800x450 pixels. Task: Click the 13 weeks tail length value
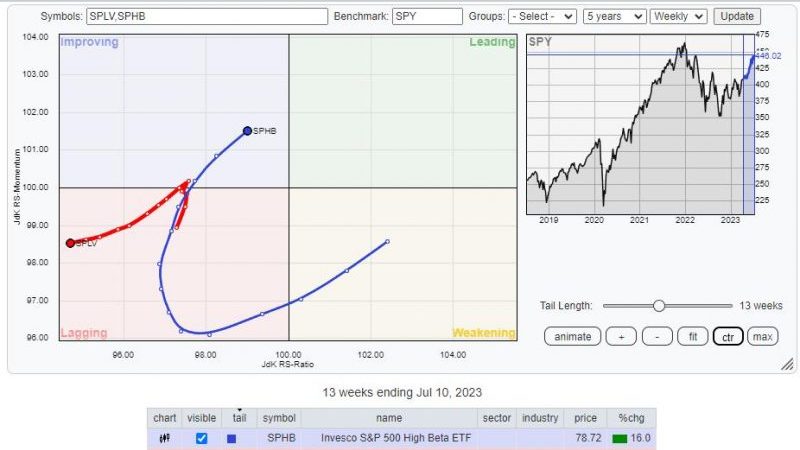[761, 306]
